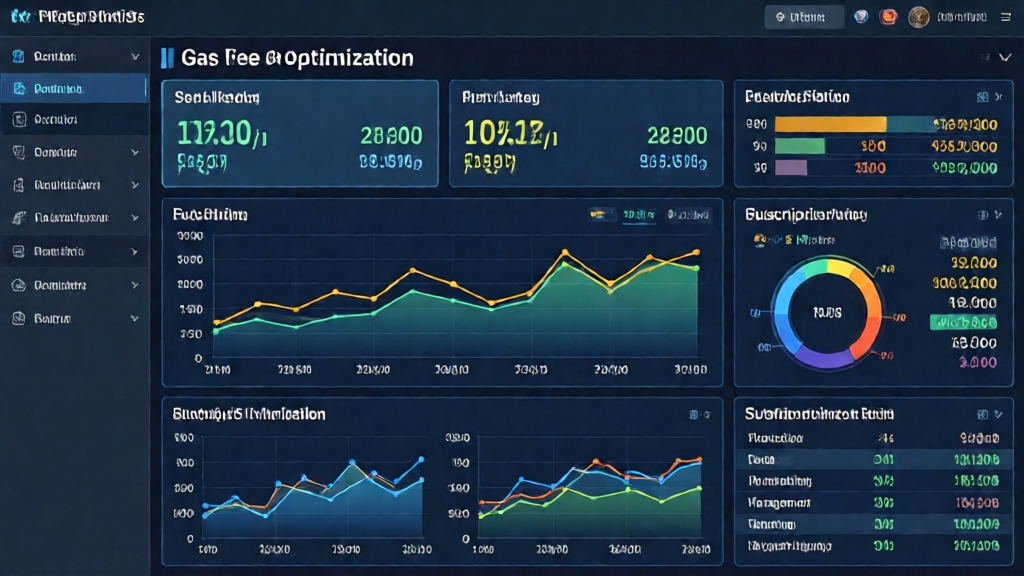The image size is (1024, 576).
Task: Click the green highlighted value beside donut chart
Action: (x=963, y=323)
